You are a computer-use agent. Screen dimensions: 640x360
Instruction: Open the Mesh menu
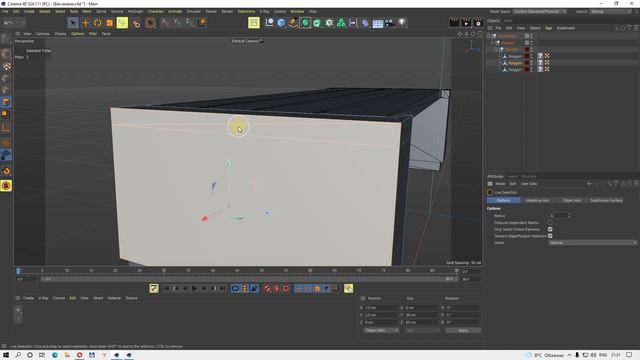tap(87, 11)
